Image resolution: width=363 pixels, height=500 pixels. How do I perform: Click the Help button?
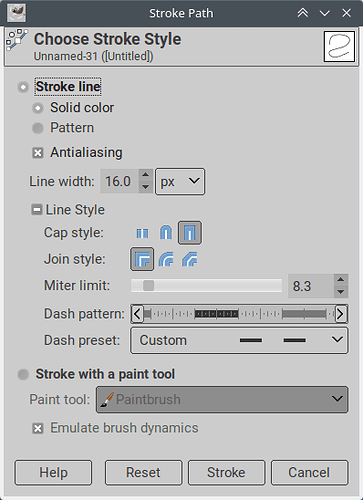(53, 473)
